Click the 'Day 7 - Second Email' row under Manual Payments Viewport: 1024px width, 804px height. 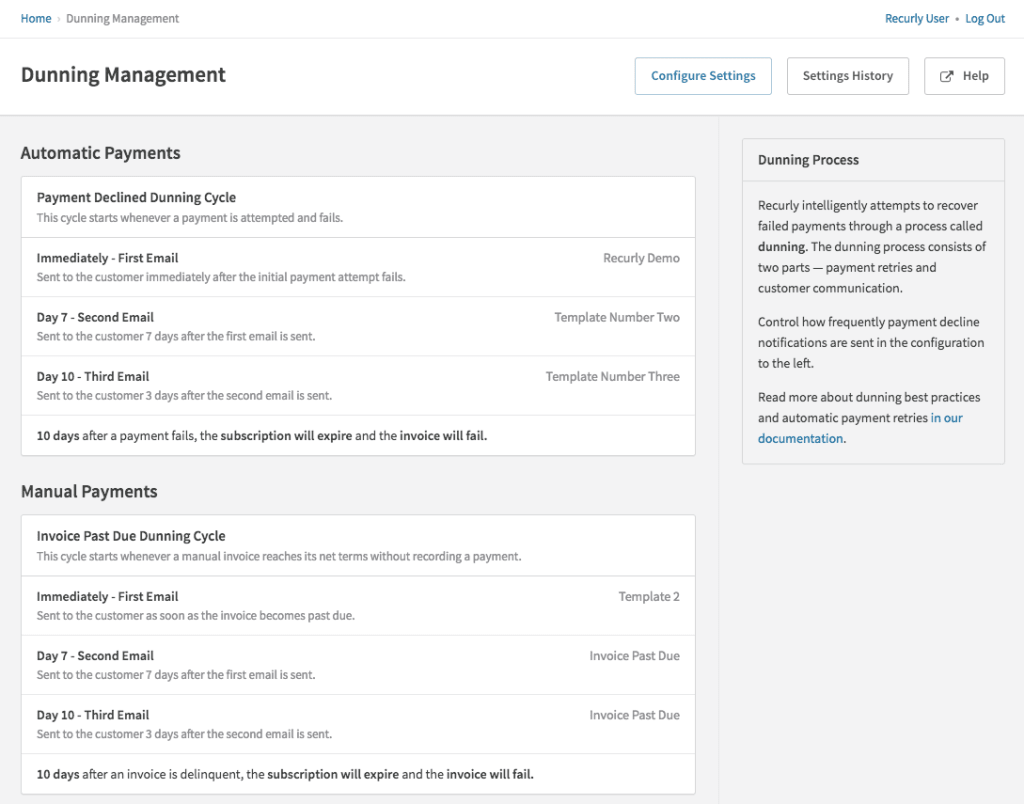click(358, 664)
